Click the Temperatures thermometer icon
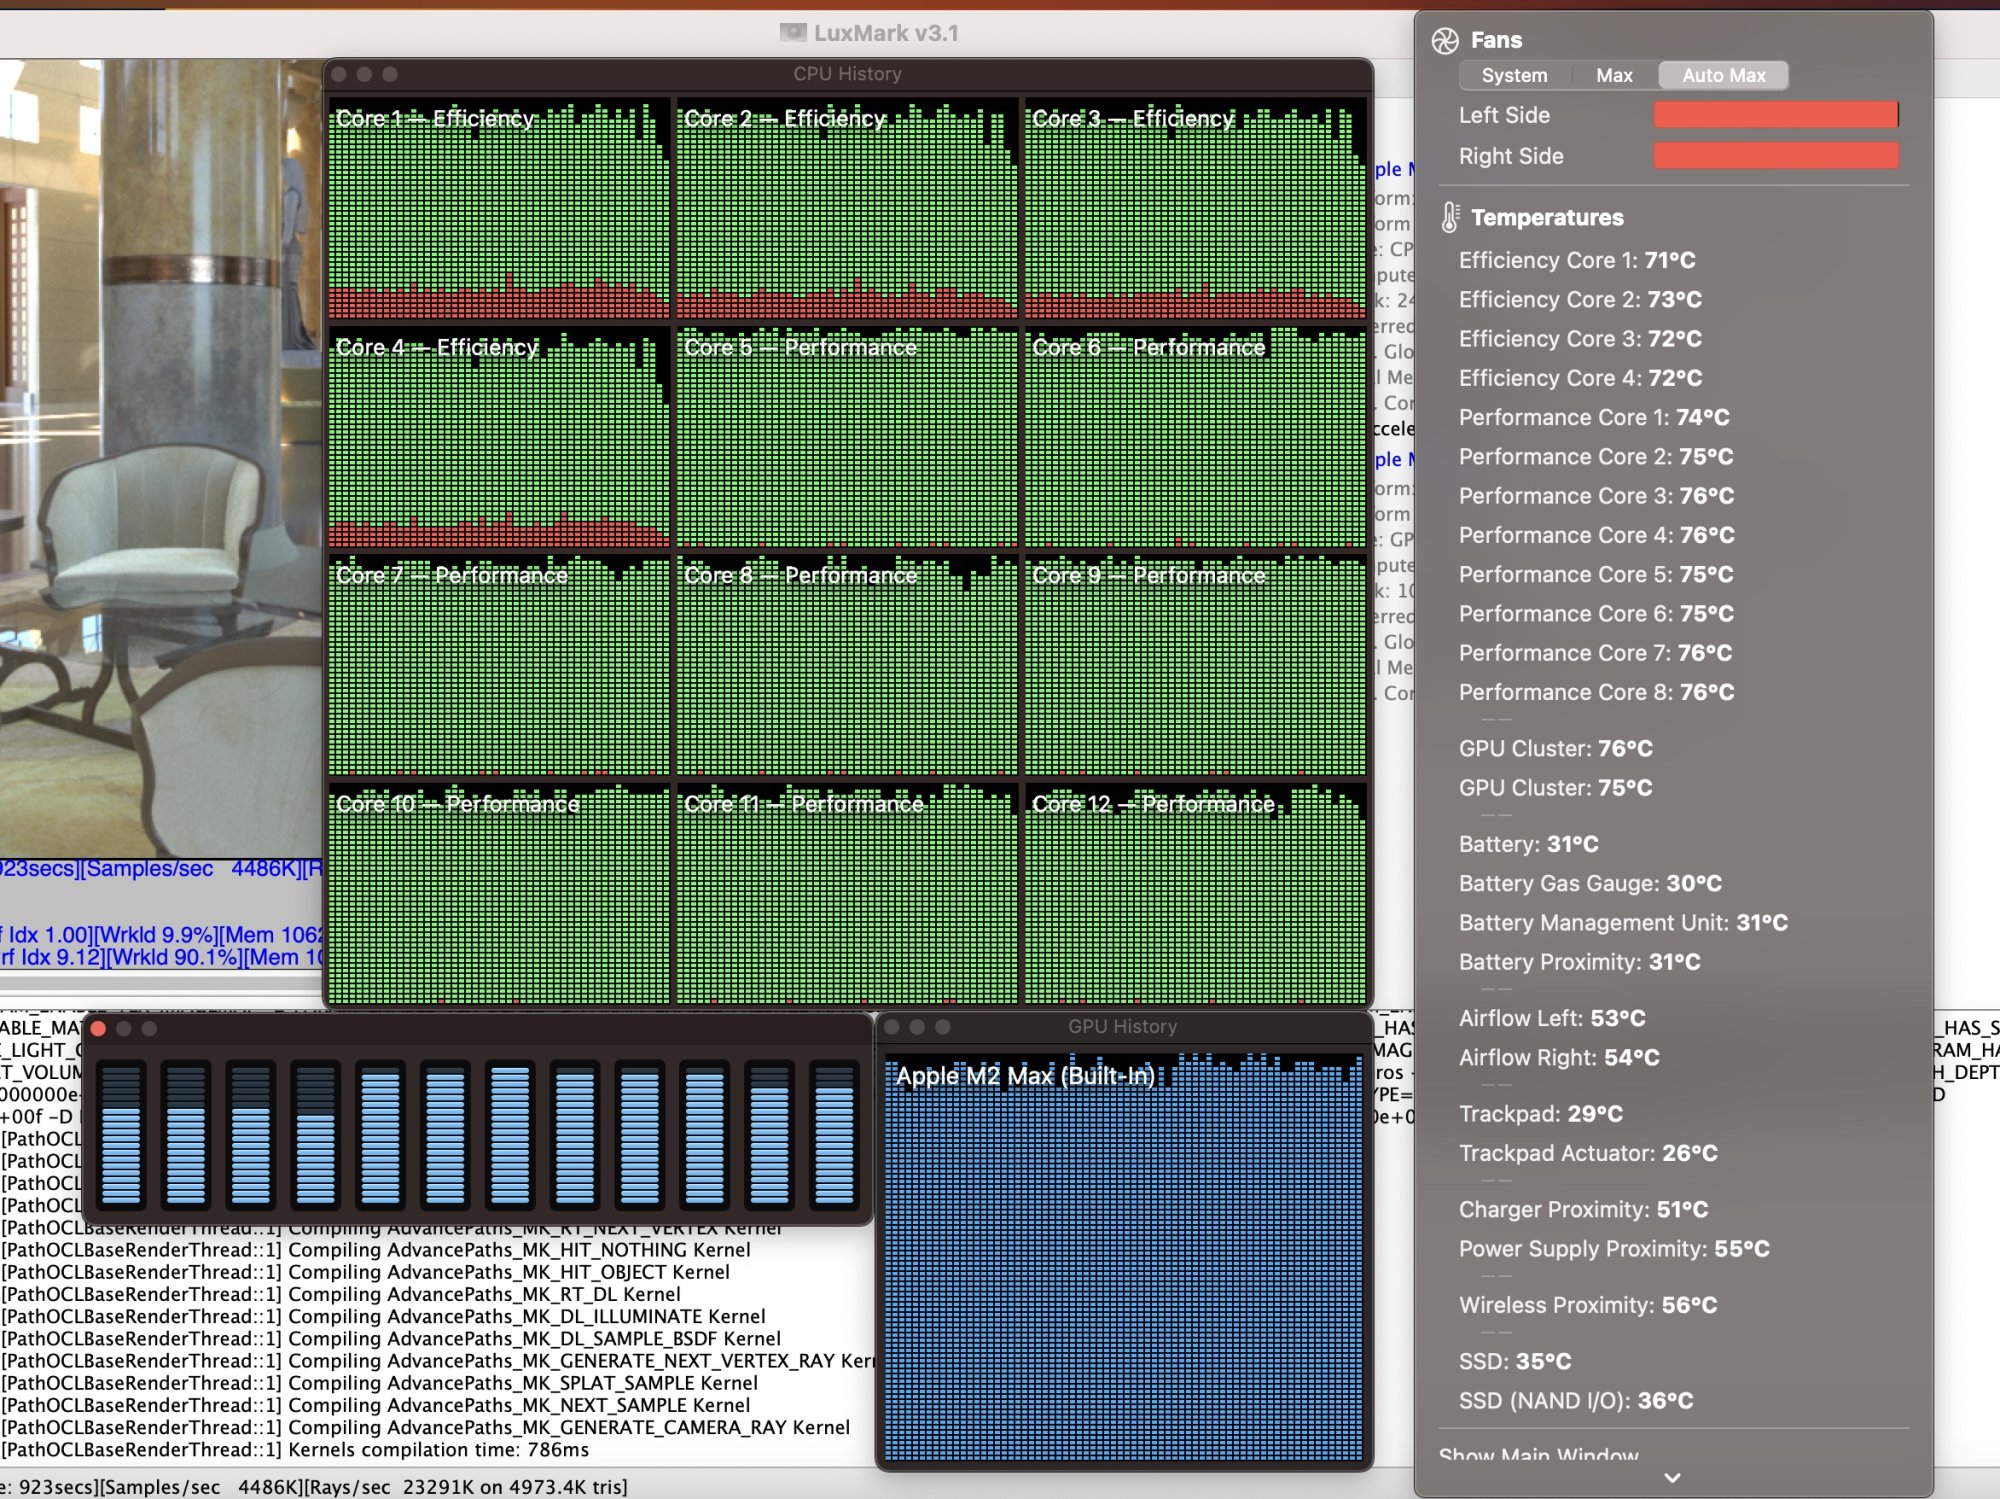Viewport: 2000px width, 1499px height. click(1449, 217)
